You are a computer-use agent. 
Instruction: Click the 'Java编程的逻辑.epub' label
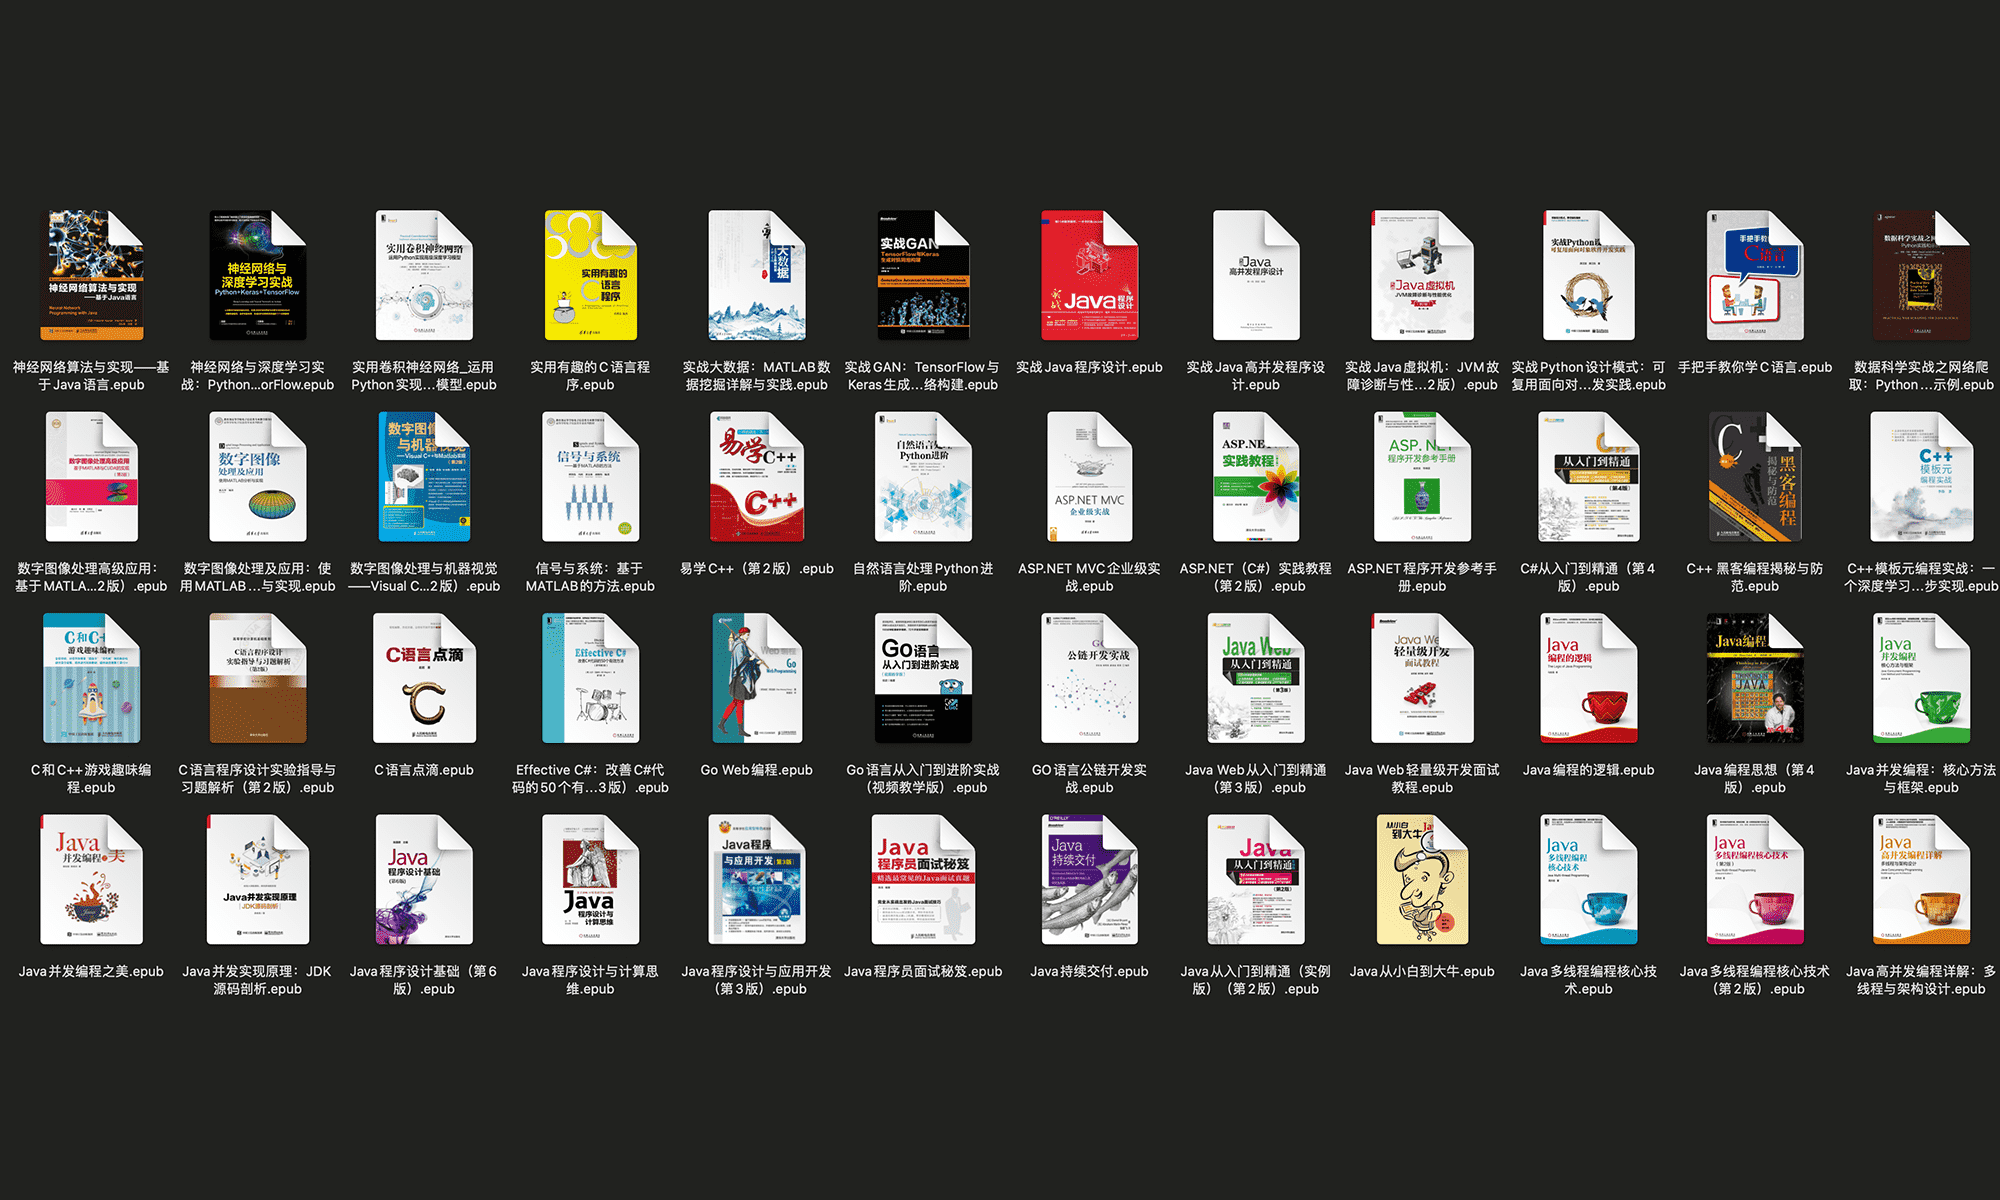[1588, 770]
